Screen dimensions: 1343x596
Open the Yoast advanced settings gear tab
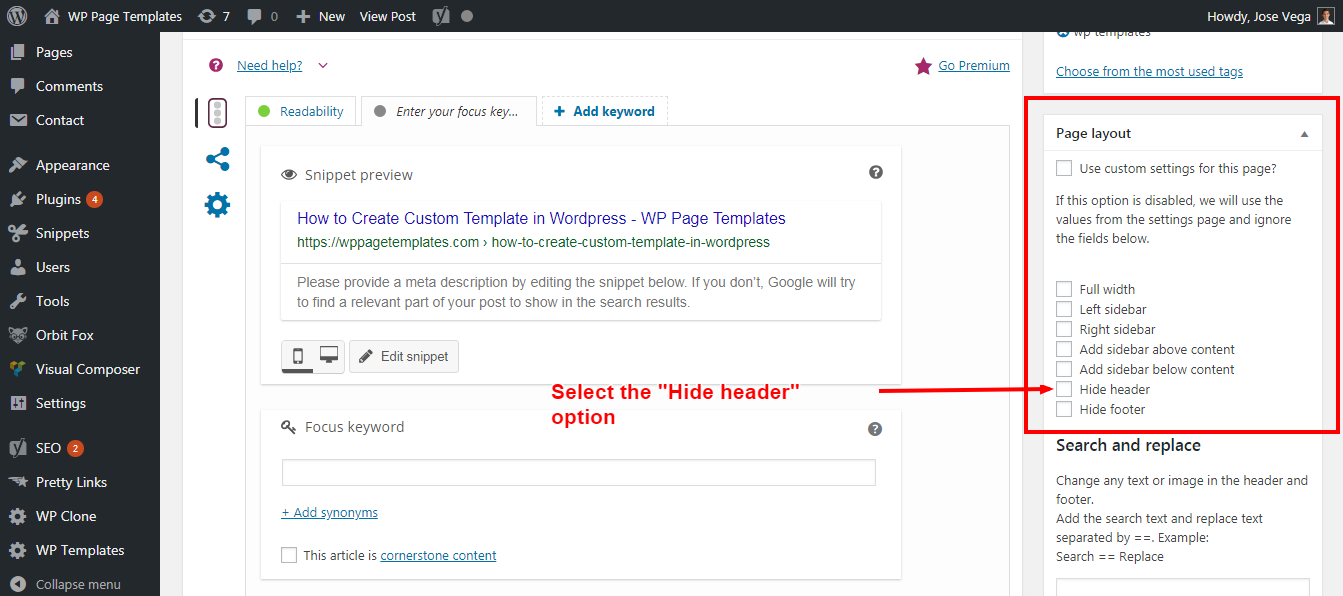click(x=217, y=205)
